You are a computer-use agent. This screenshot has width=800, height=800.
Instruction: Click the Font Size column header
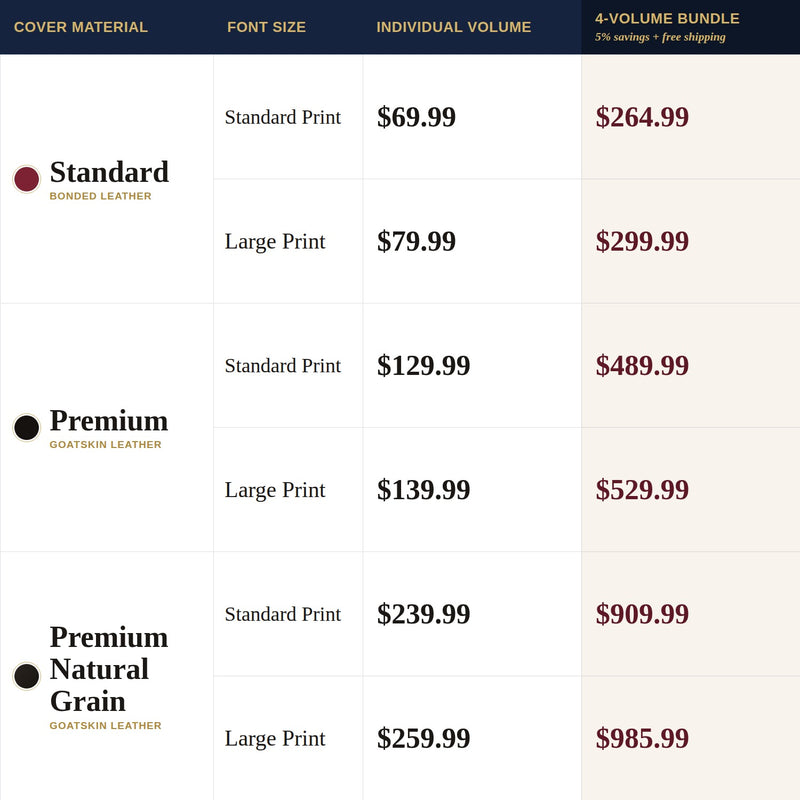pyautogui.click(x=266, y=27)
